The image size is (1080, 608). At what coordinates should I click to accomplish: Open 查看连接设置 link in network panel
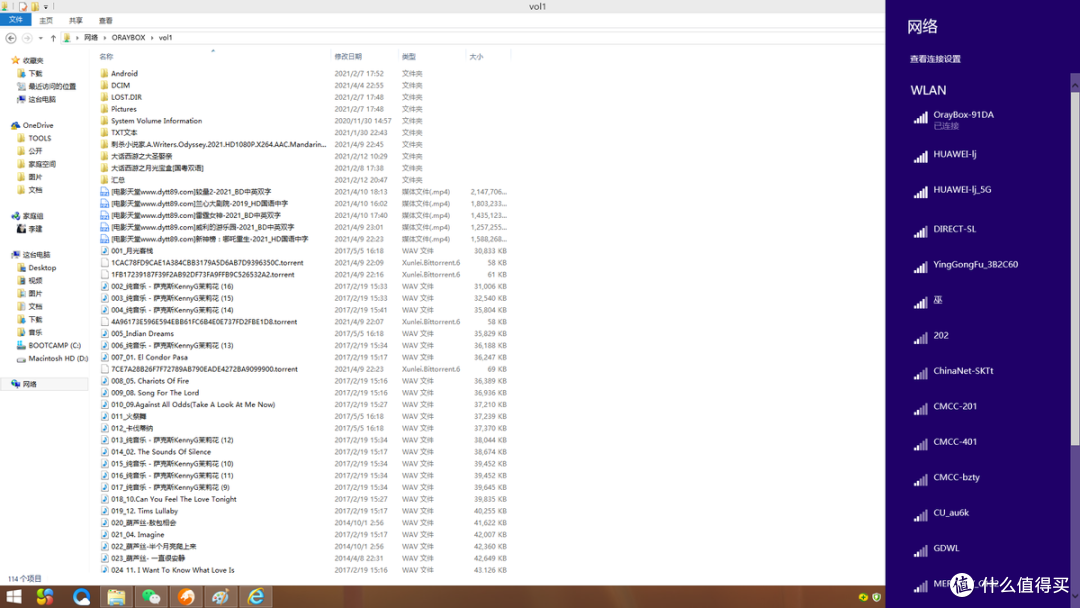935,59
